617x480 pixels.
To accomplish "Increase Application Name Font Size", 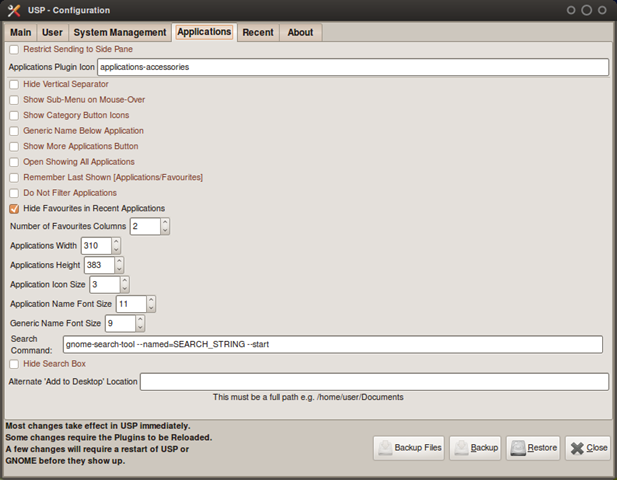I will (x=151, y=300).
